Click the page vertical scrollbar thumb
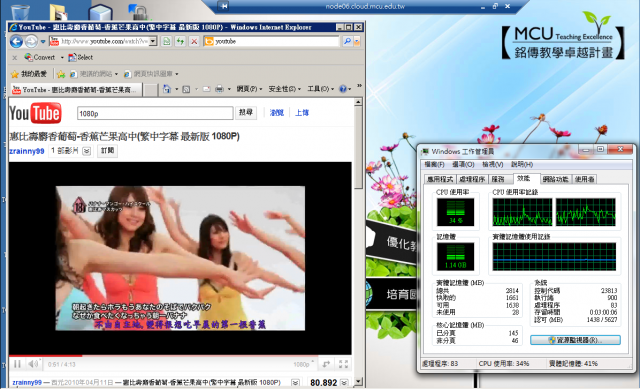Screen dimensions: 640x389 [x=358, y=148]
